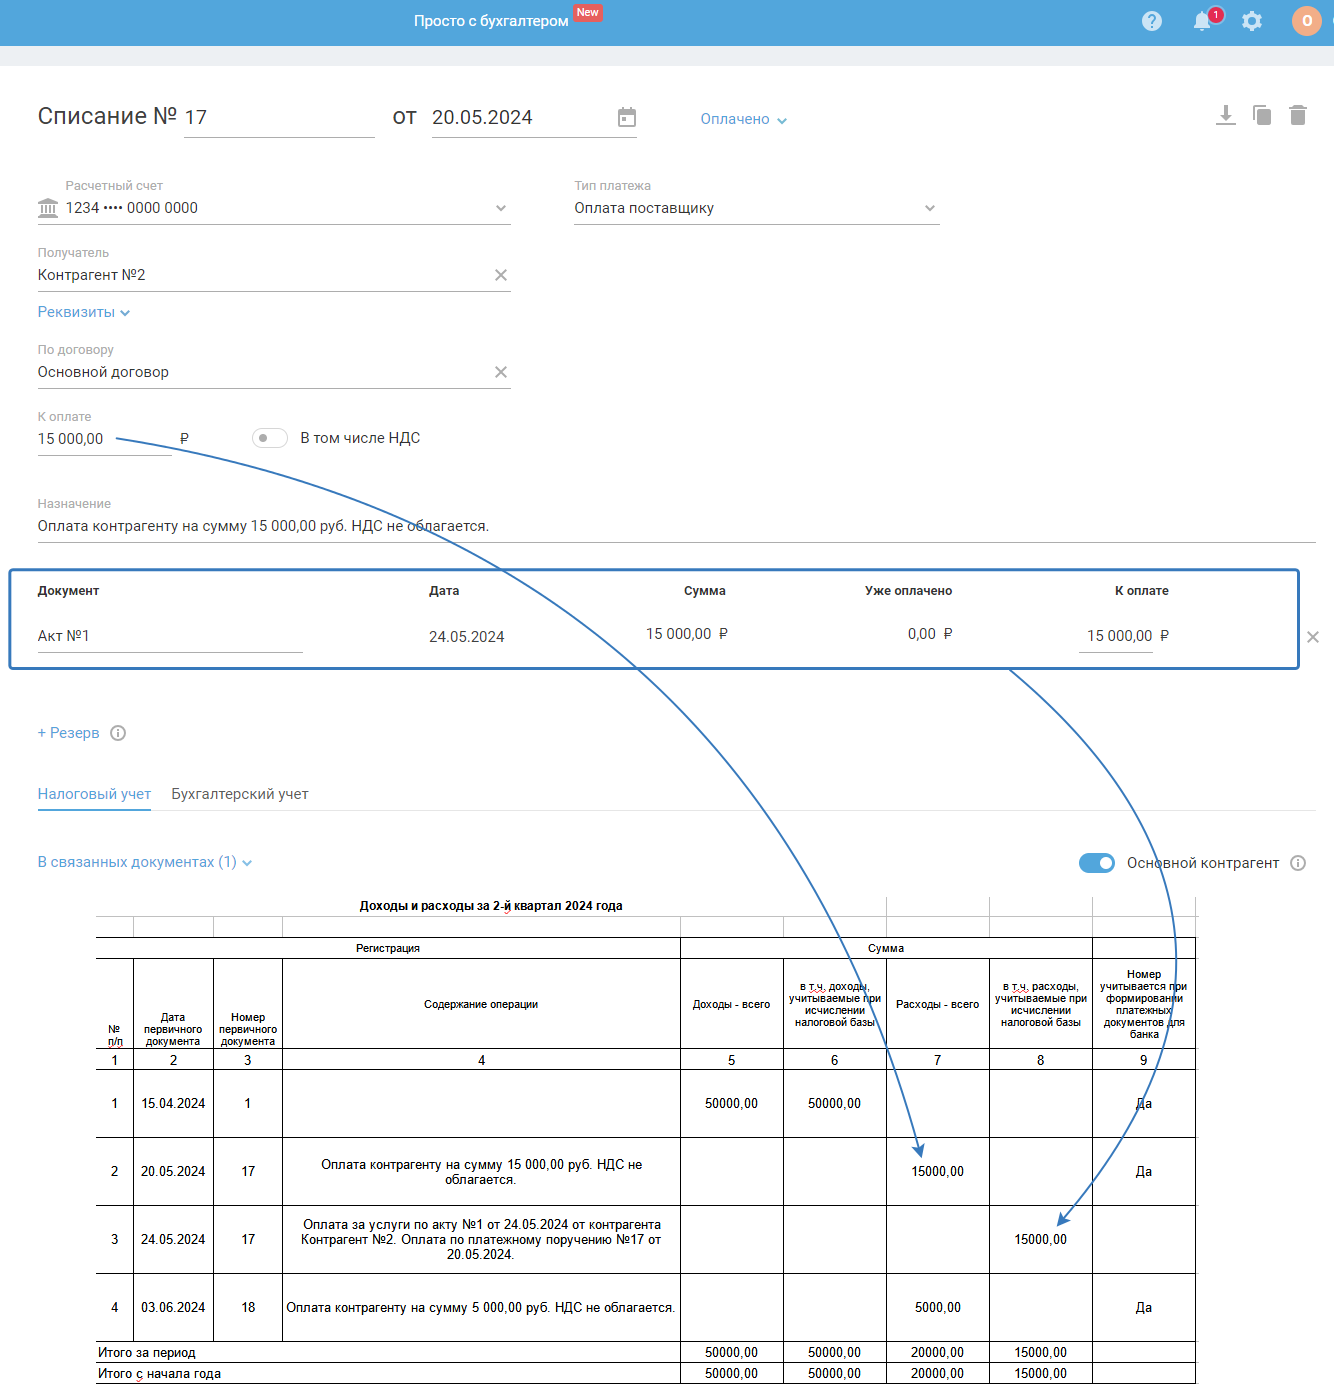1334x1385 pixels.
Task: Expand the Реквизиты section
Action: click(x=84, y=312)
